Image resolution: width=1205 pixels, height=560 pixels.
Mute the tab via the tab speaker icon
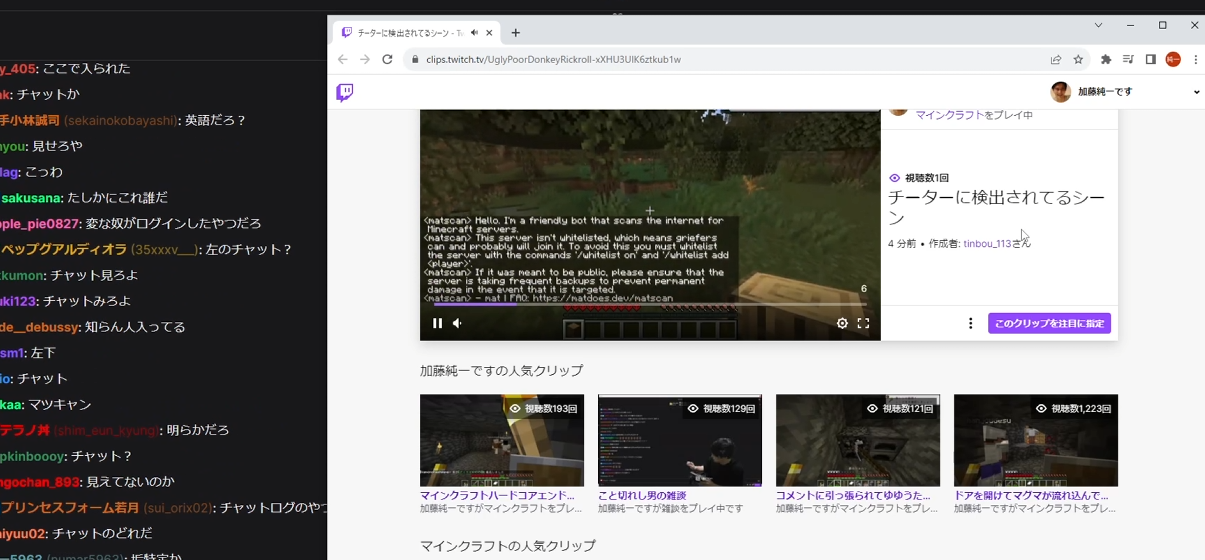pos(474,33)
